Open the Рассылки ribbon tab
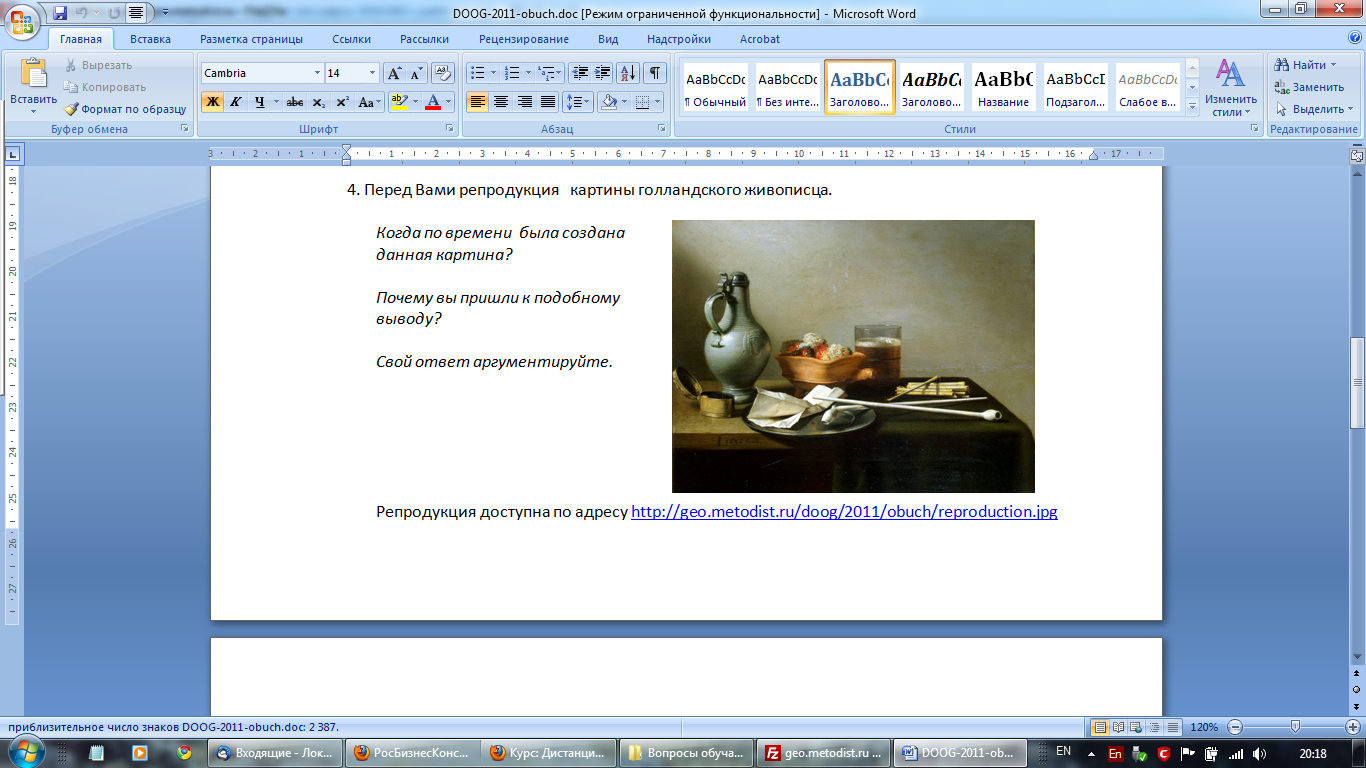 (424, 39)
